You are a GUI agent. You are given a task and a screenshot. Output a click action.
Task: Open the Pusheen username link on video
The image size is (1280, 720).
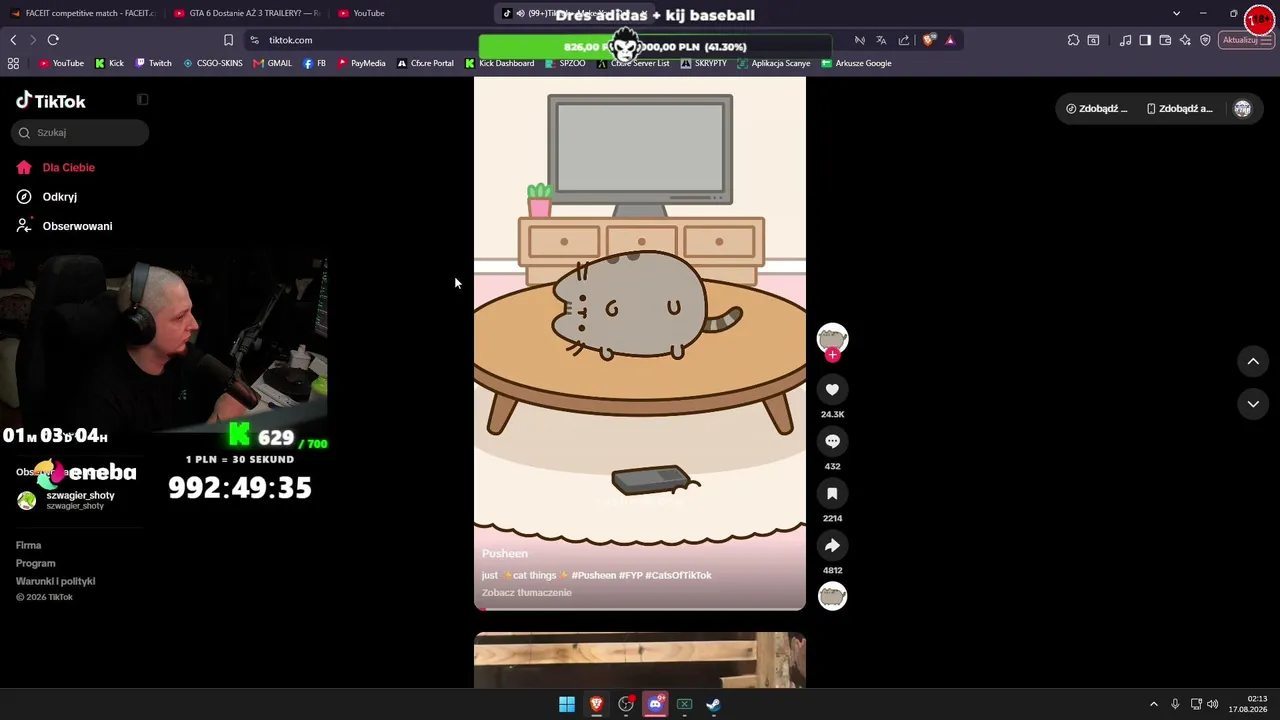click(505, 553)
